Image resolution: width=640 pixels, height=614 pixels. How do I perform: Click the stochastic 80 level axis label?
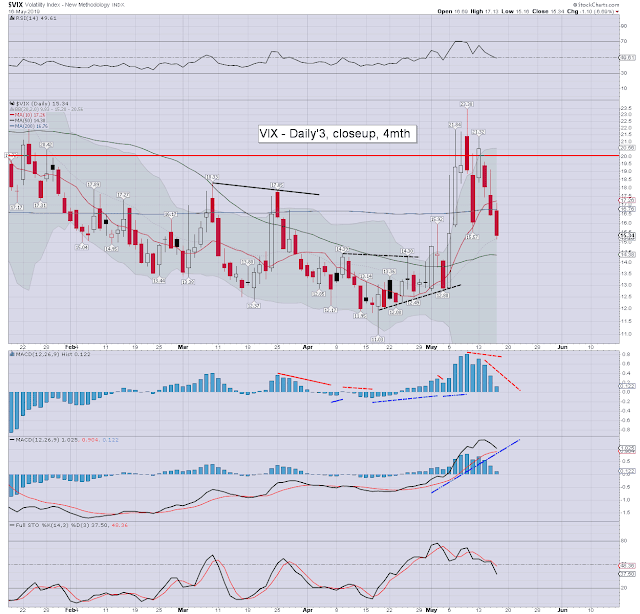pos(624,541)
